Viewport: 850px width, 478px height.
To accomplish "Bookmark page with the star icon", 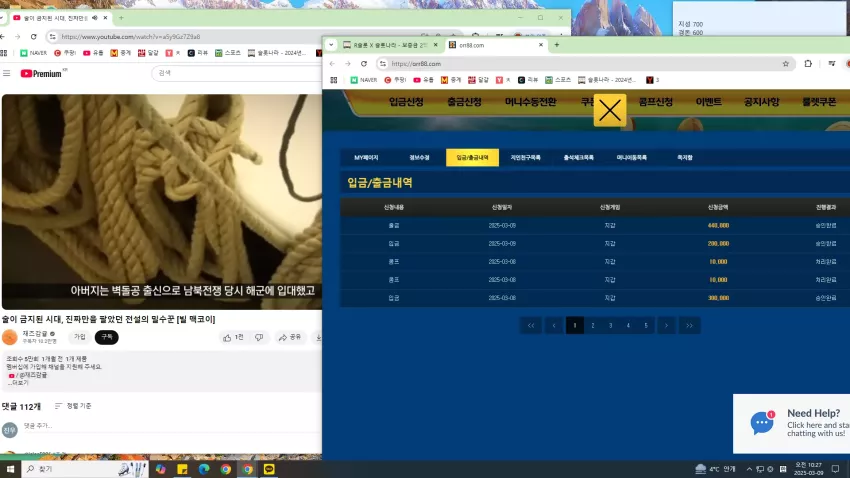I will coord(785,63).
